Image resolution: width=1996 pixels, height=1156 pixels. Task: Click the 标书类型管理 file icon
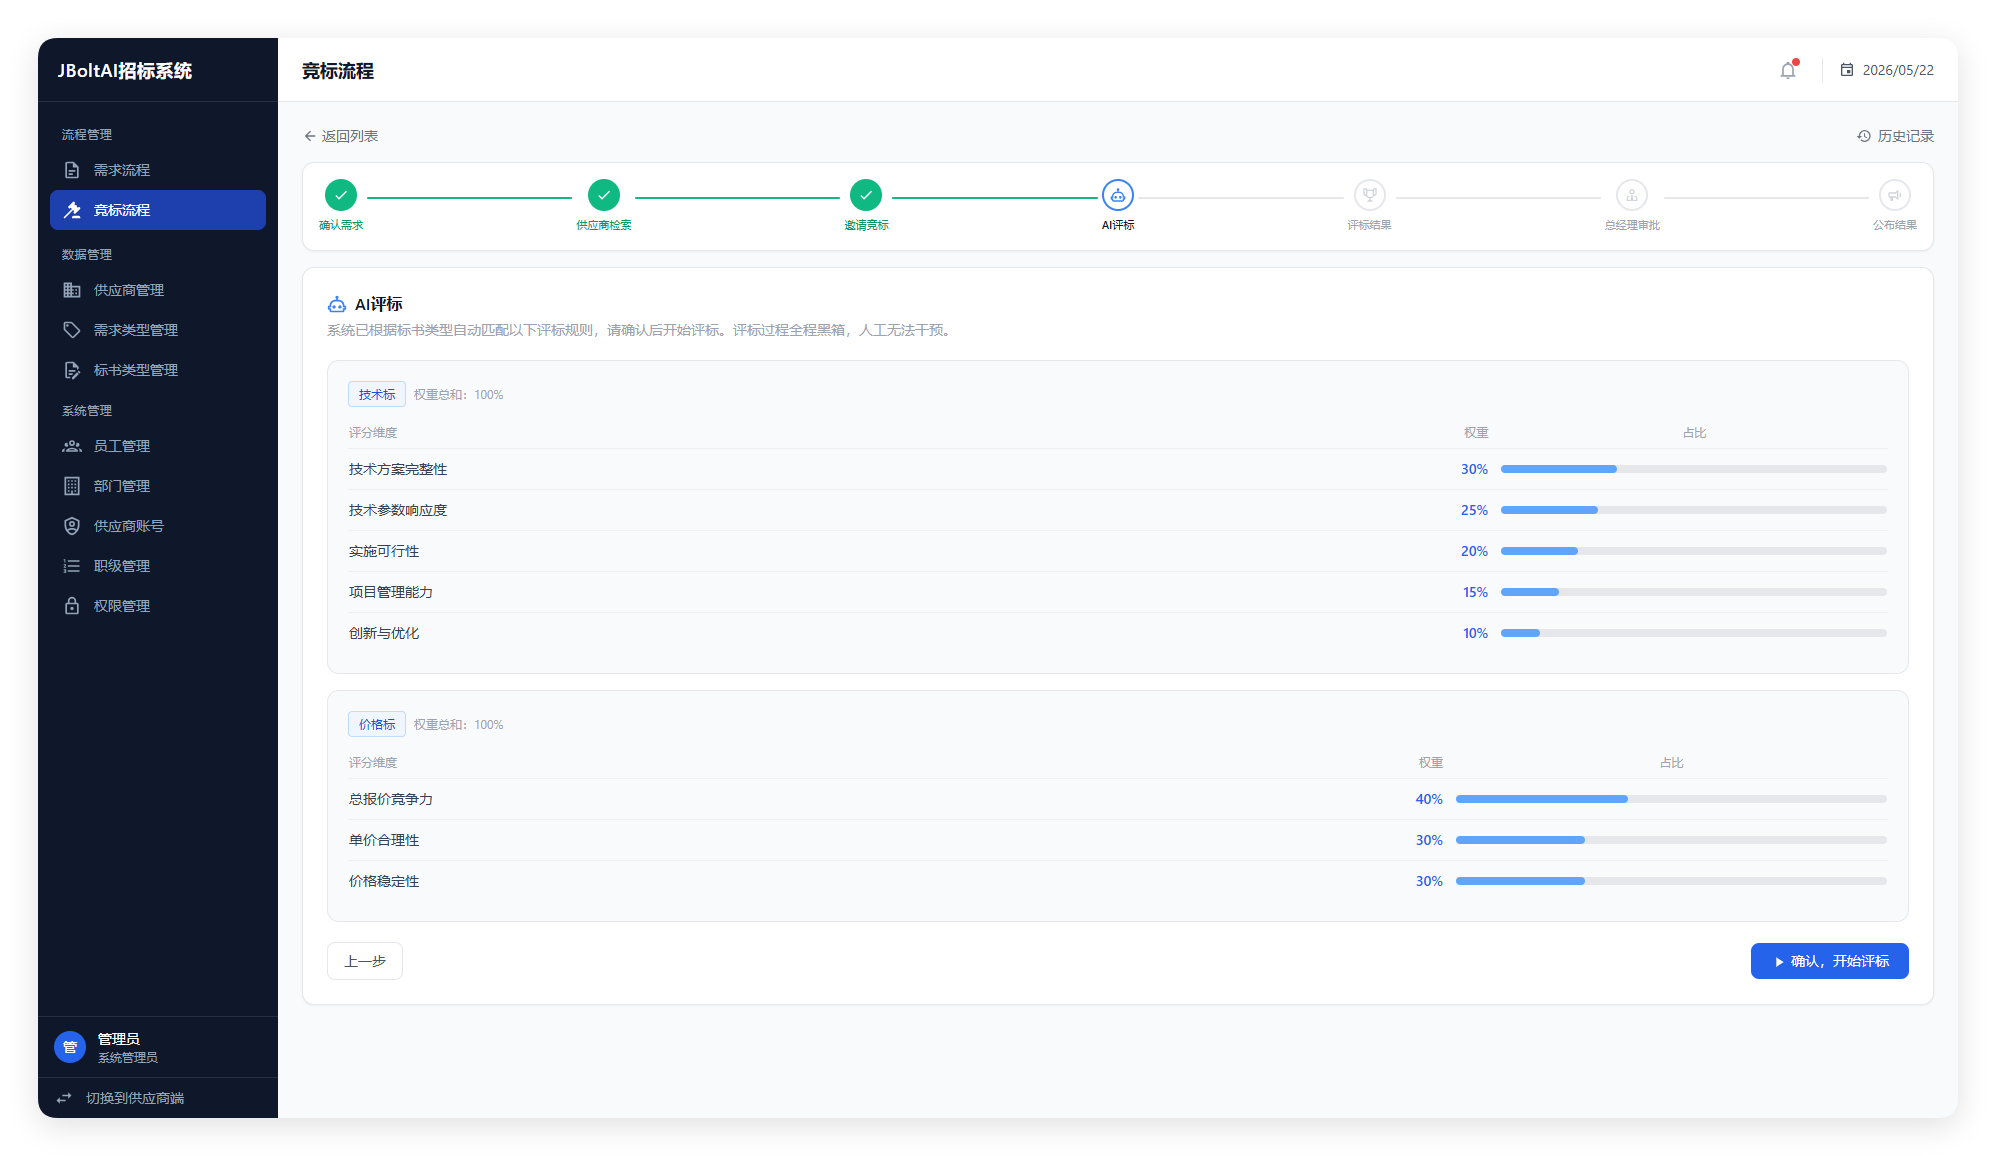72,370
